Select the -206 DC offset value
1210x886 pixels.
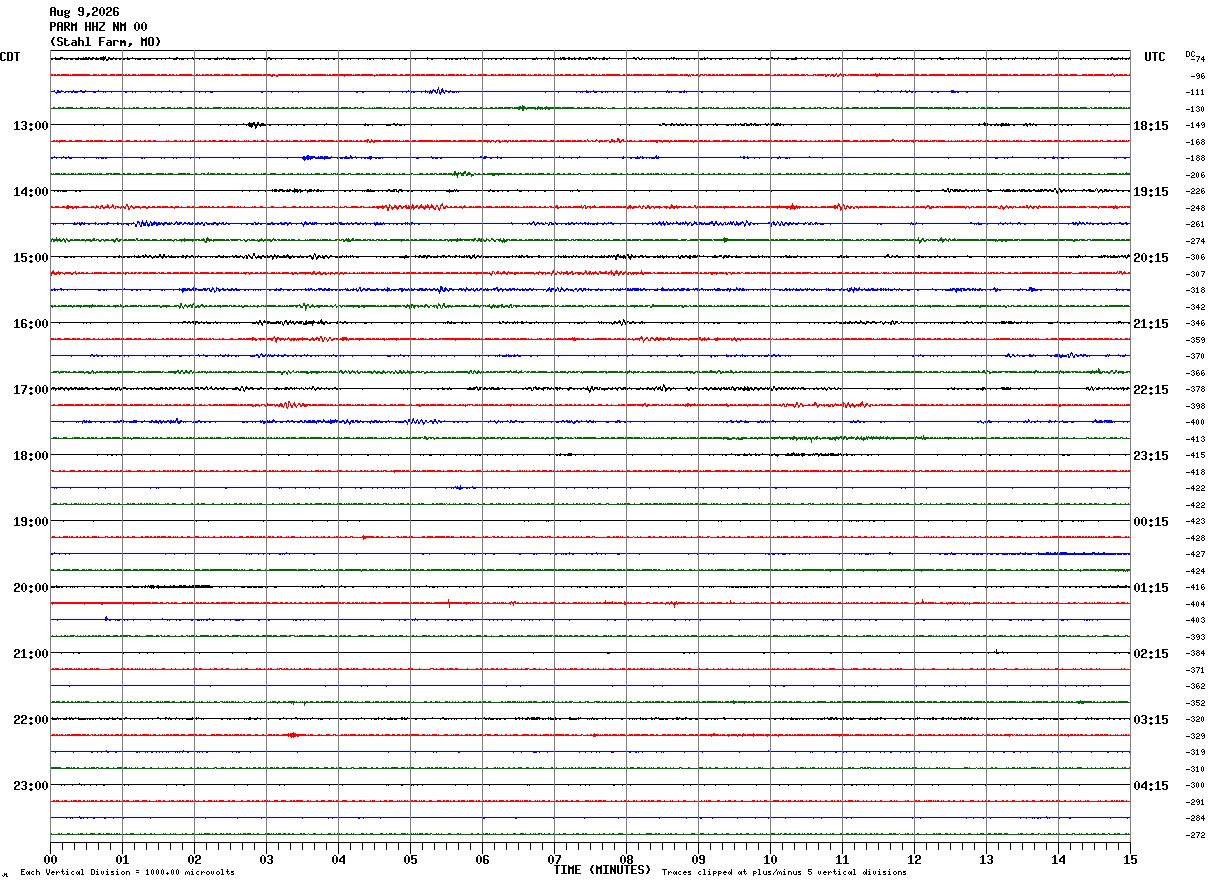pos(1196,175)
